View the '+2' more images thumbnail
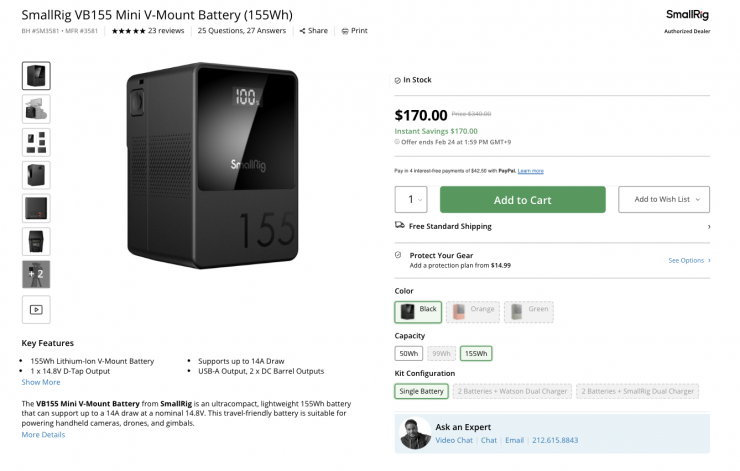The height and width of the screenshot is (471, 740). point(36,274)
